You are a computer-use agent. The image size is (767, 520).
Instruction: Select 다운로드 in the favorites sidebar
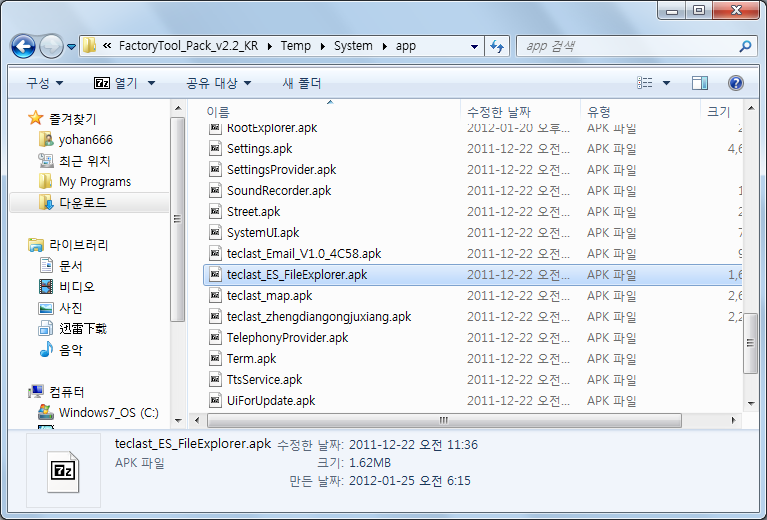(82, 202)
